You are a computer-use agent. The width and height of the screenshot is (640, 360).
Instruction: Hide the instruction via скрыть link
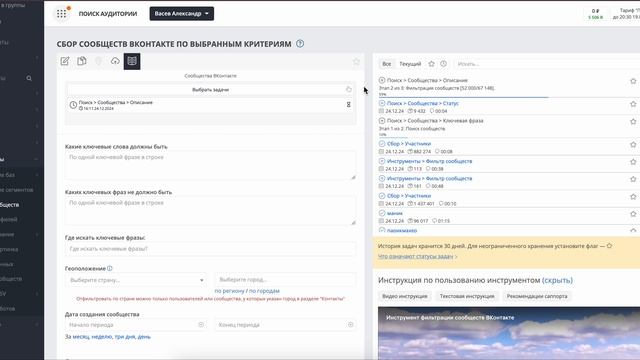[x=557, y=280]
